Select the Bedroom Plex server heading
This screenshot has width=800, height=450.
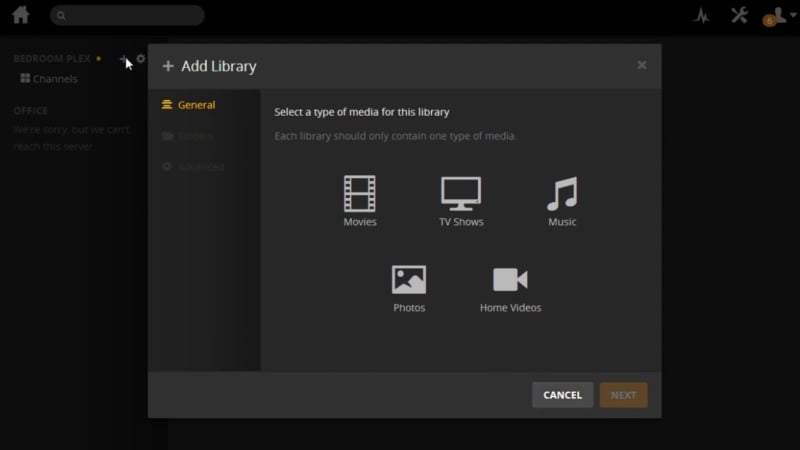51,59
